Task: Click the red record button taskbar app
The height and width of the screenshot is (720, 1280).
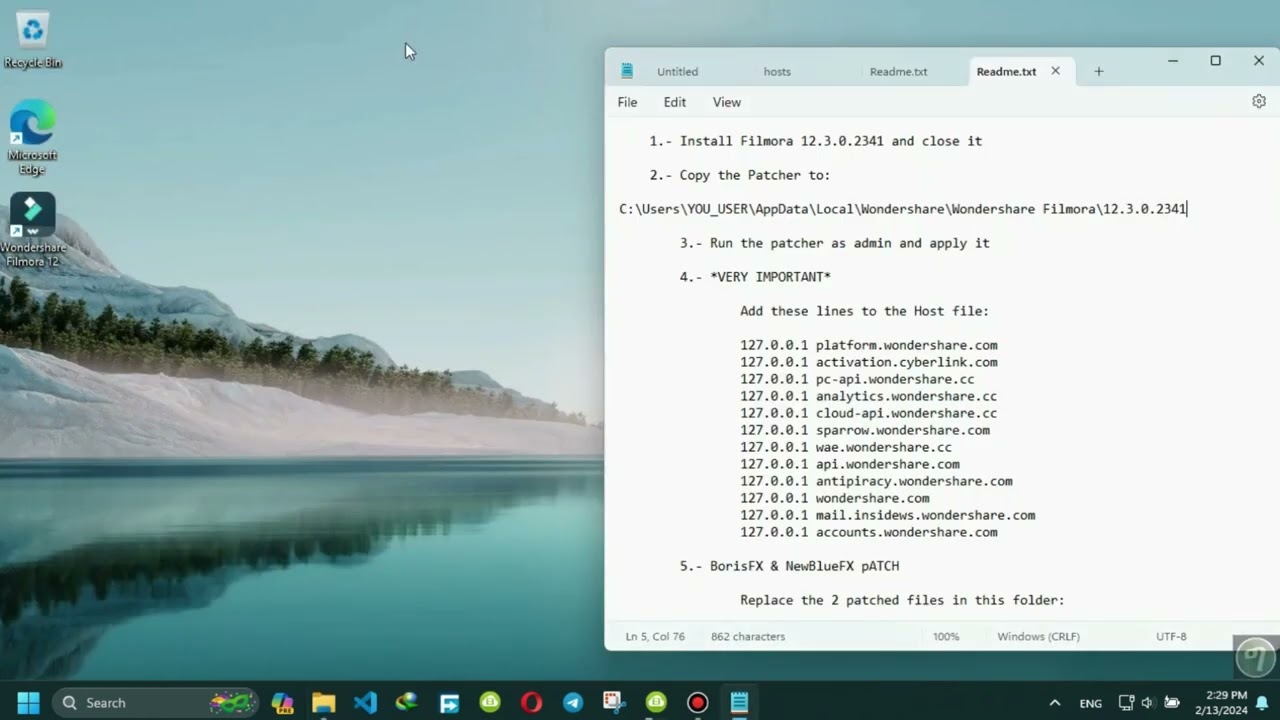Action: 697,703
